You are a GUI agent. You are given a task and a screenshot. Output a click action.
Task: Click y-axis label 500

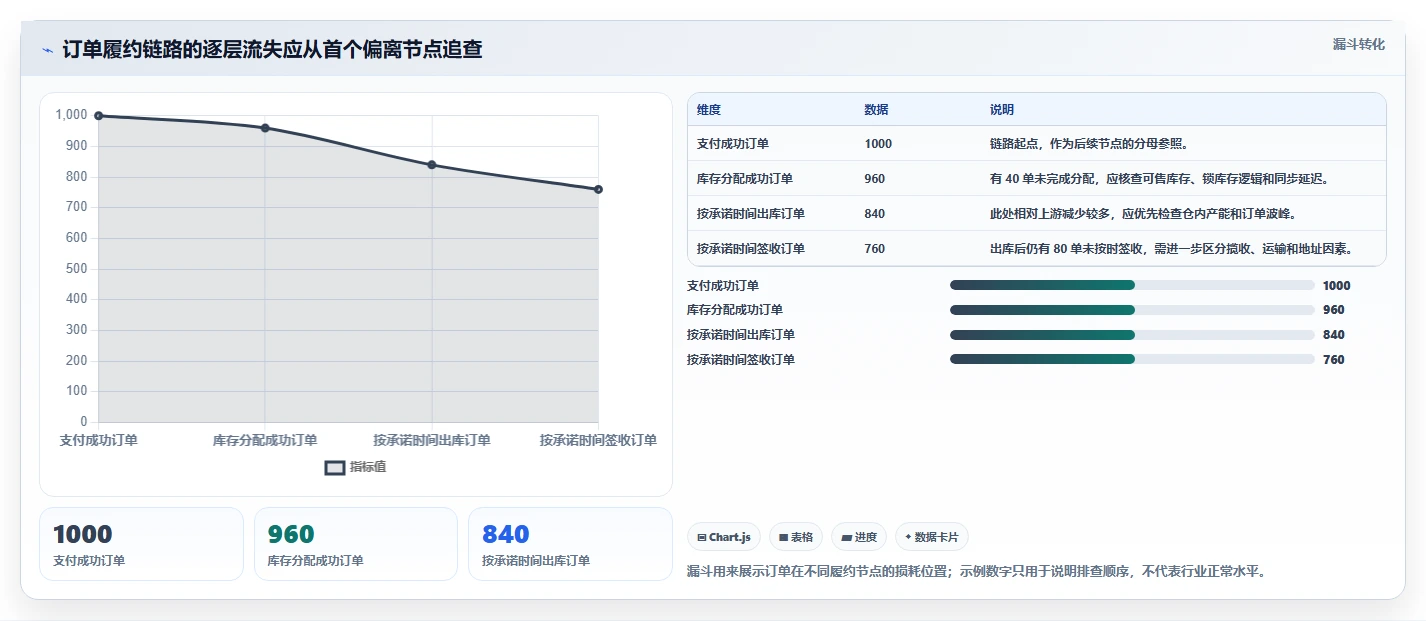click(77, 269)
